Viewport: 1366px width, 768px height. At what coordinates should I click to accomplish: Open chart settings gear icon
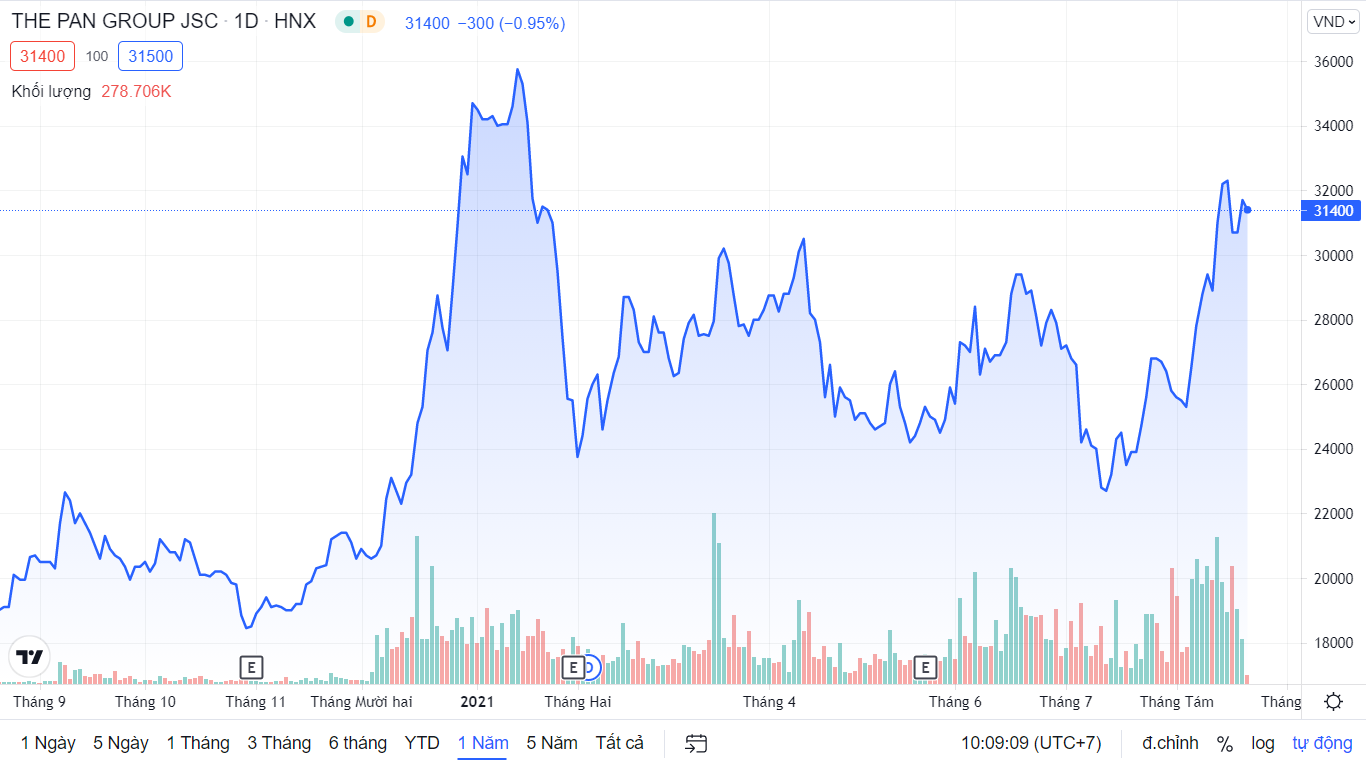point(1333,701)
